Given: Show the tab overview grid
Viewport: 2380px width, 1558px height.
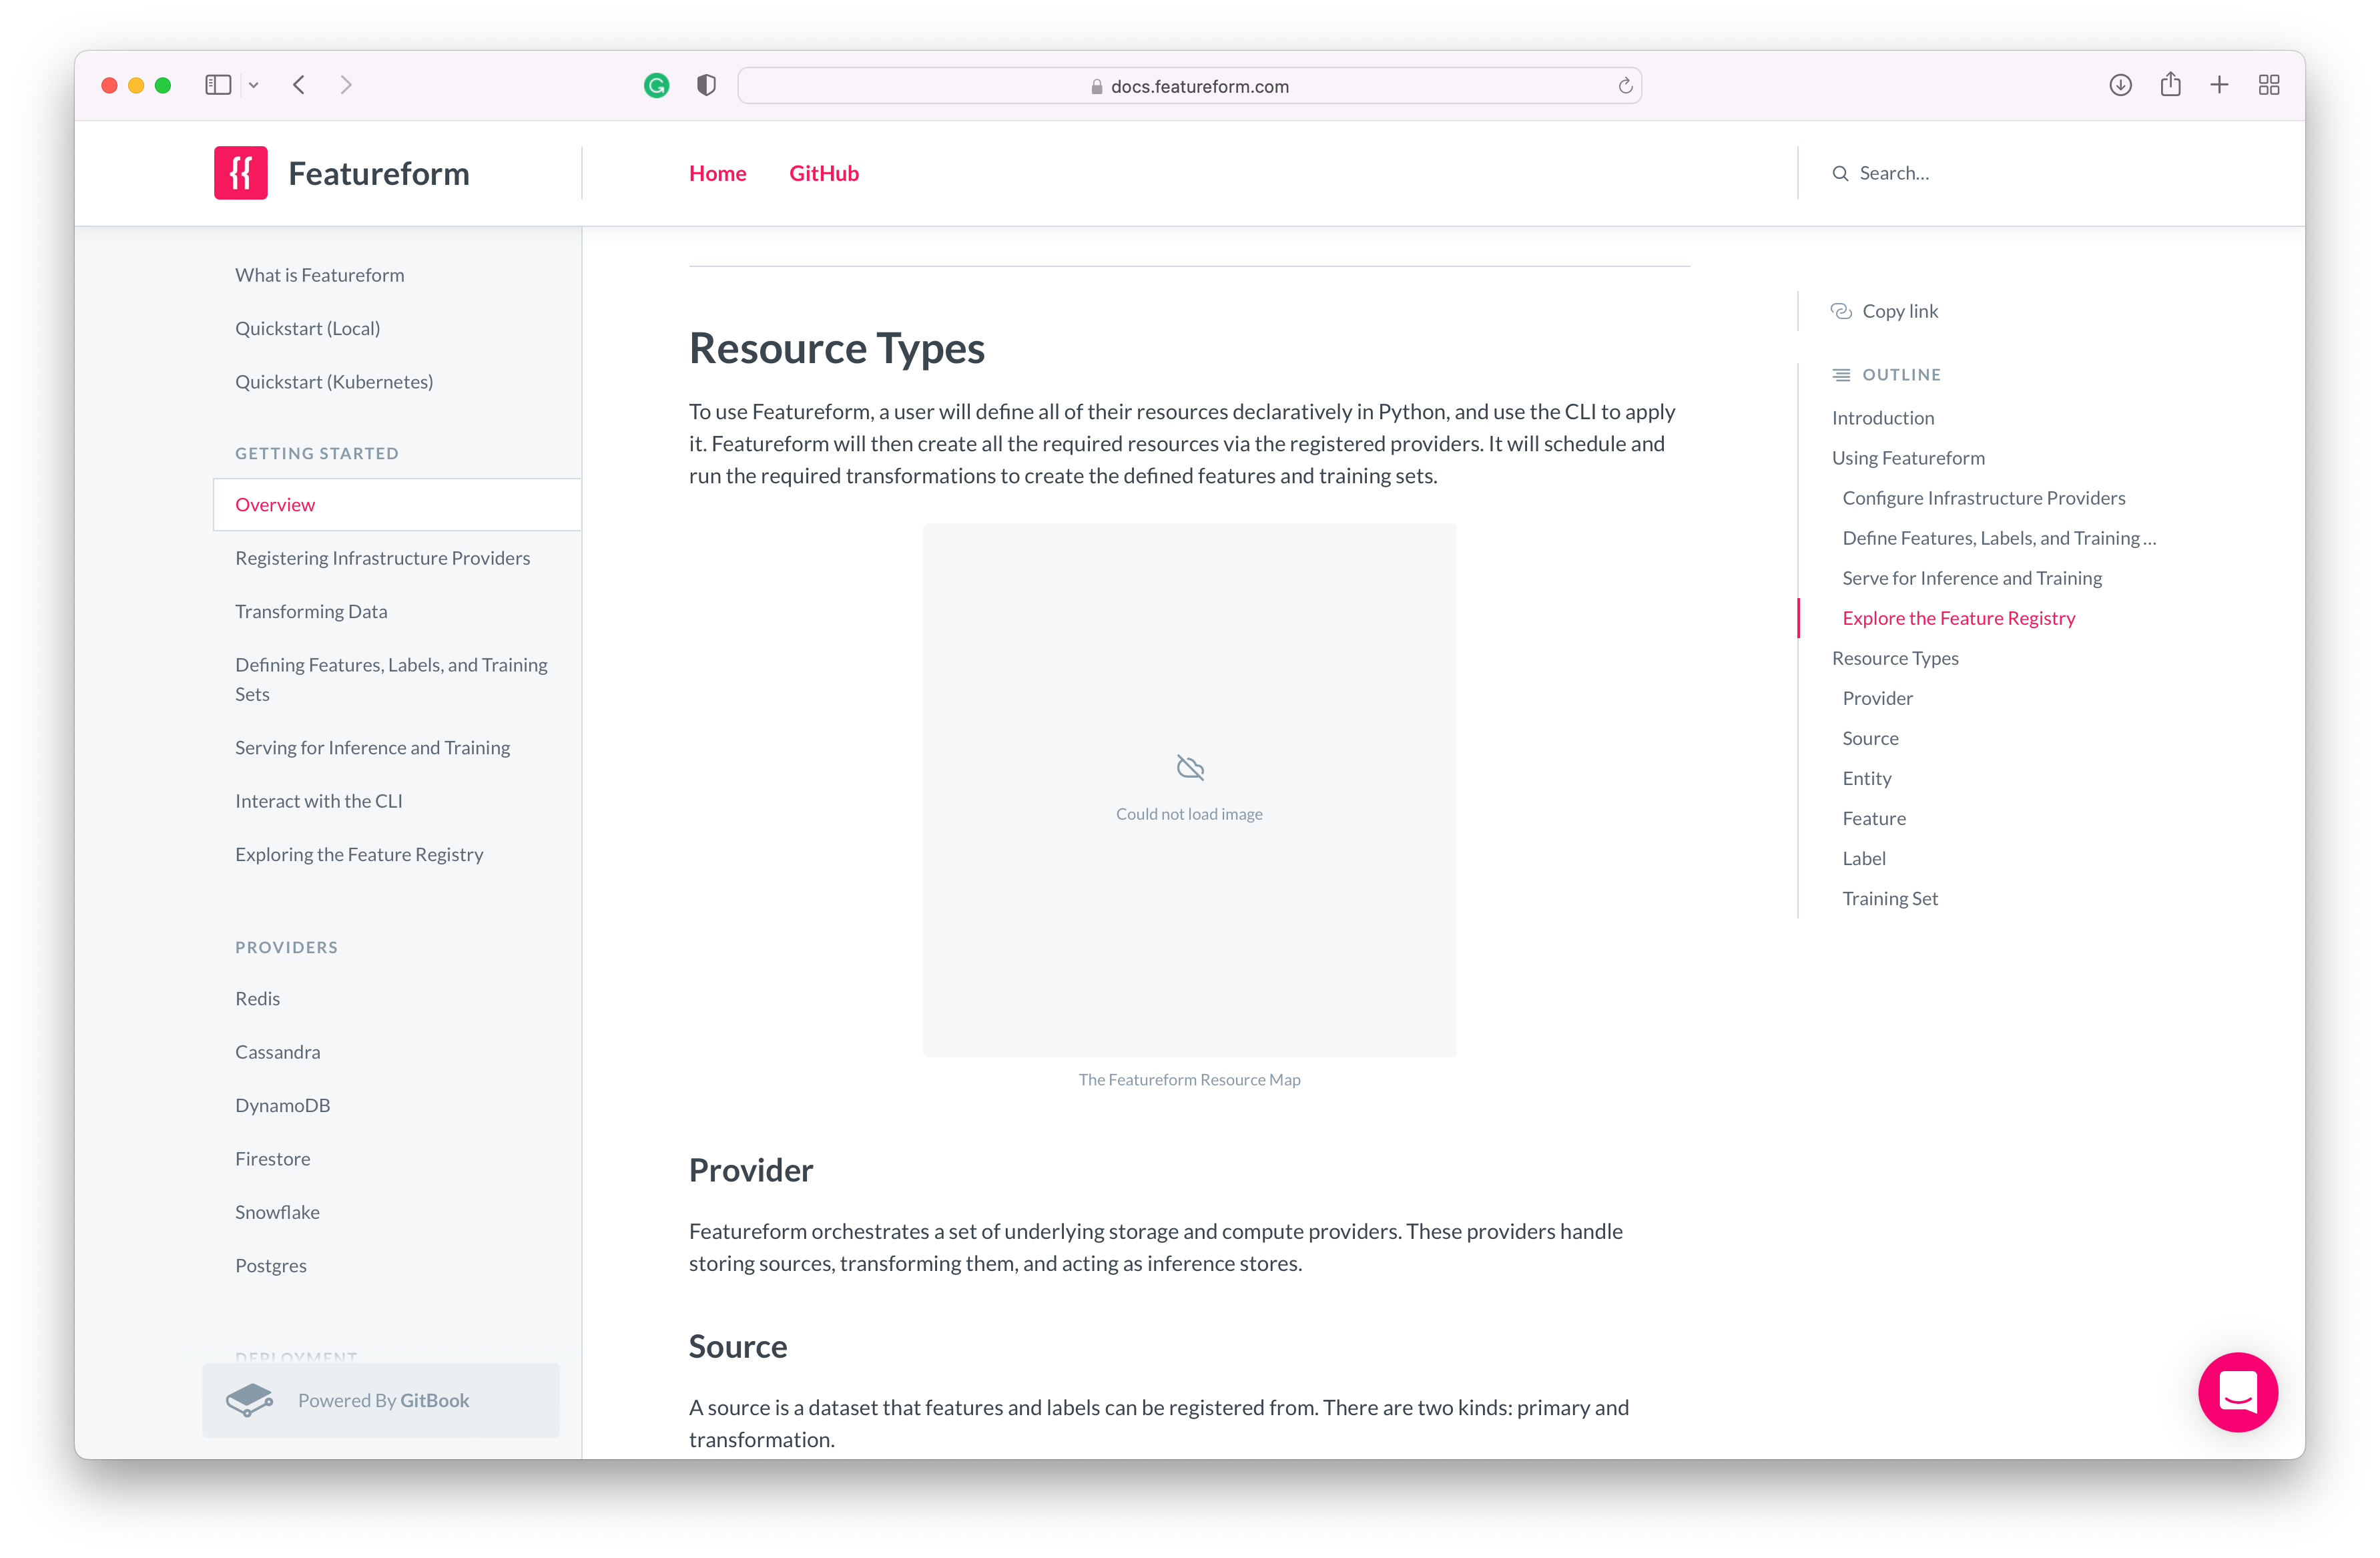Looking at the screenshot, I should pos(2268,85).
